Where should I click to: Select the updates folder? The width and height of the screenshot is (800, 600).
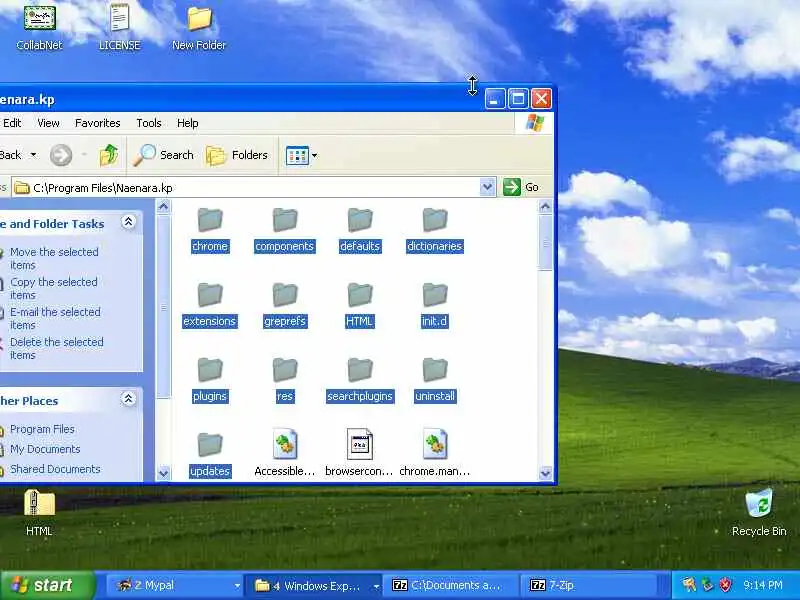pyautogui.click(x=210, y=456)
